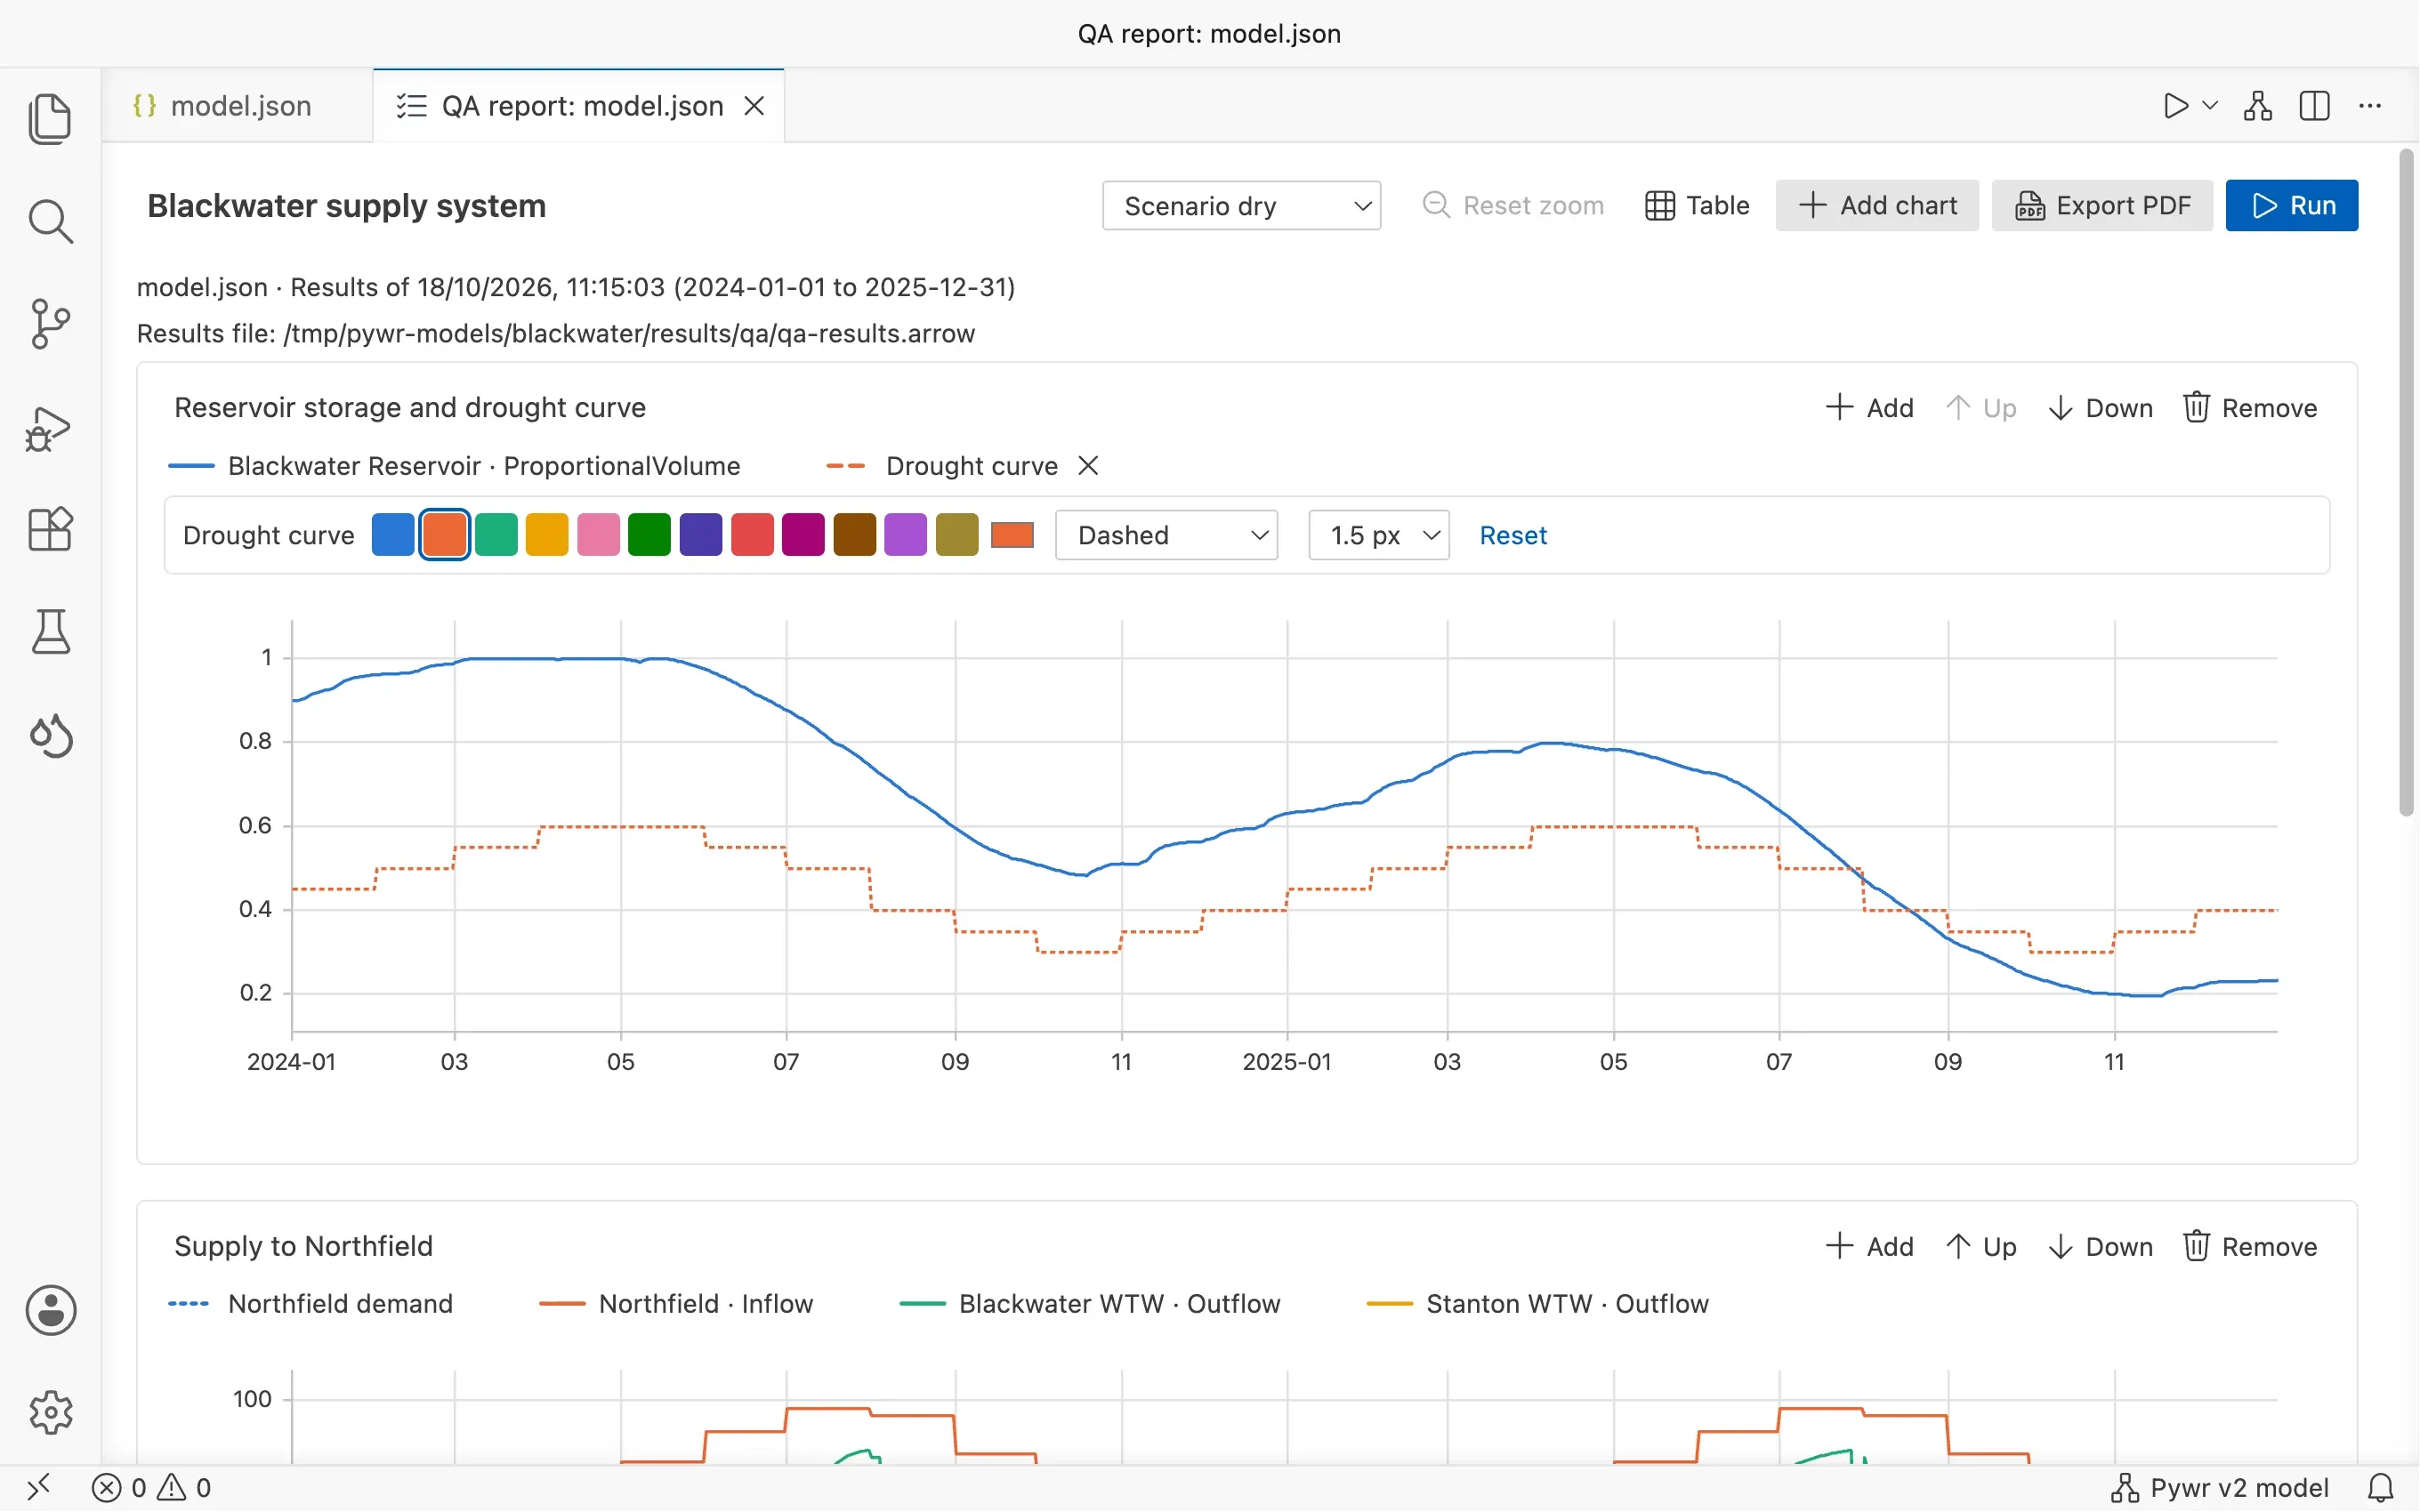Viewport: 2420px width, 1512px height.
Task: Click the editor Run play icon
Action: click(2175, 106)
